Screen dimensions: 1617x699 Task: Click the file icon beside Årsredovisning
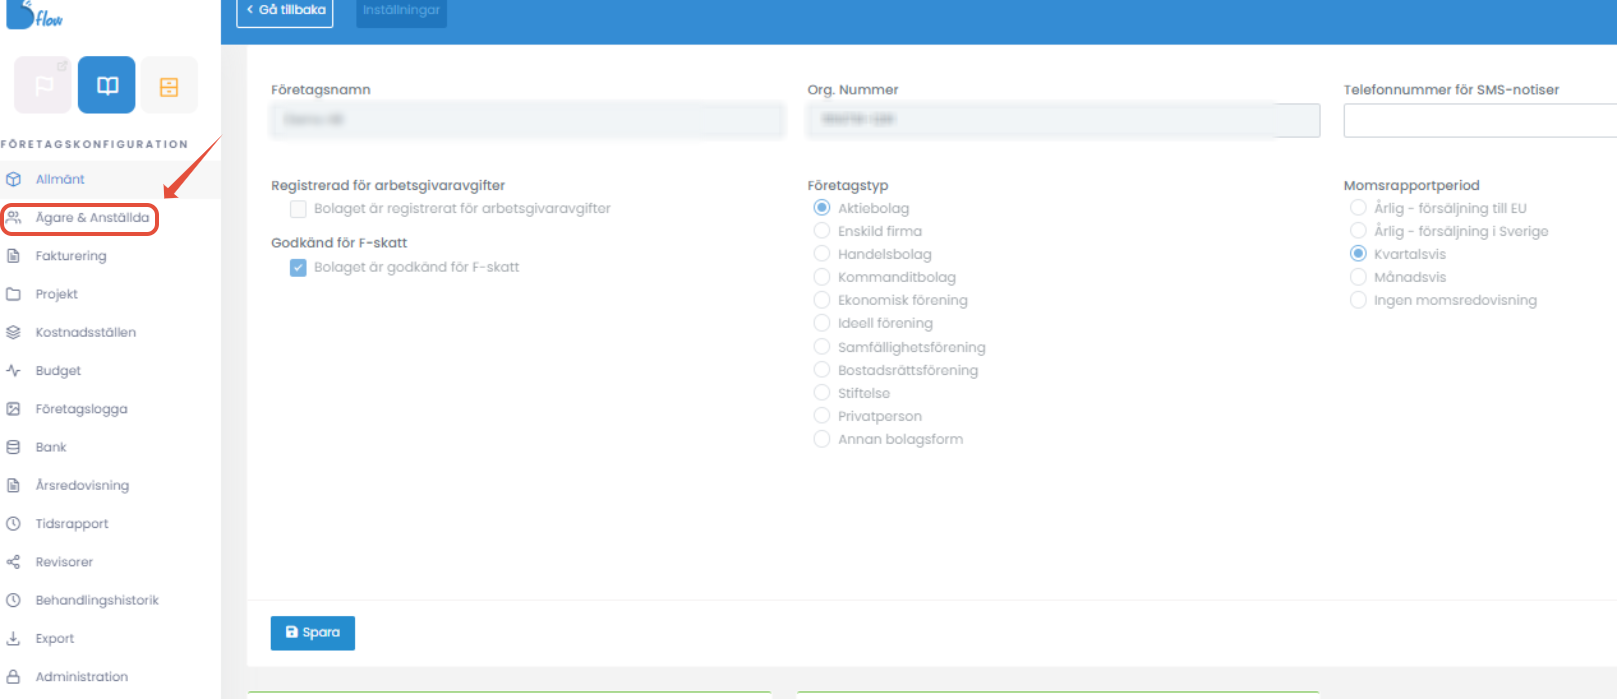click(x=14, y=485)
